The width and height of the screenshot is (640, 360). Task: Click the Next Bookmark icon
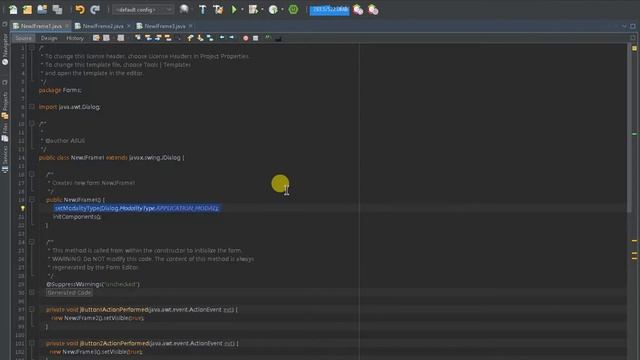coord(200,38)
